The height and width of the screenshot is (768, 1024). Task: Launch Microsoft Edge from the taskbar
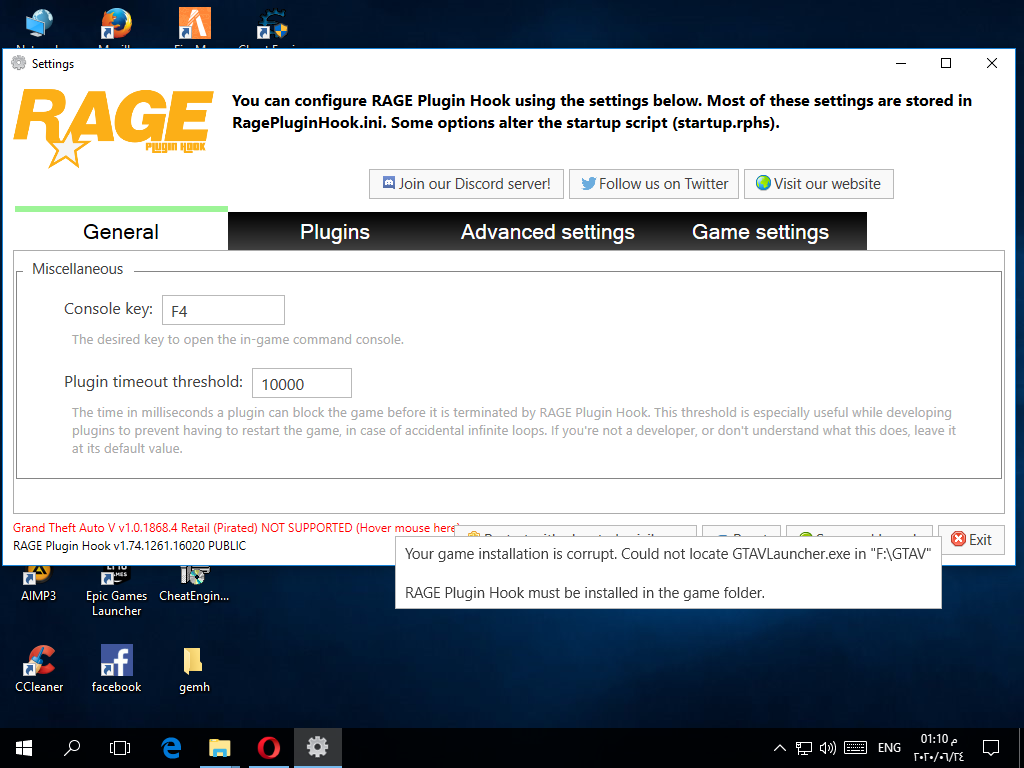coord(171,748)
